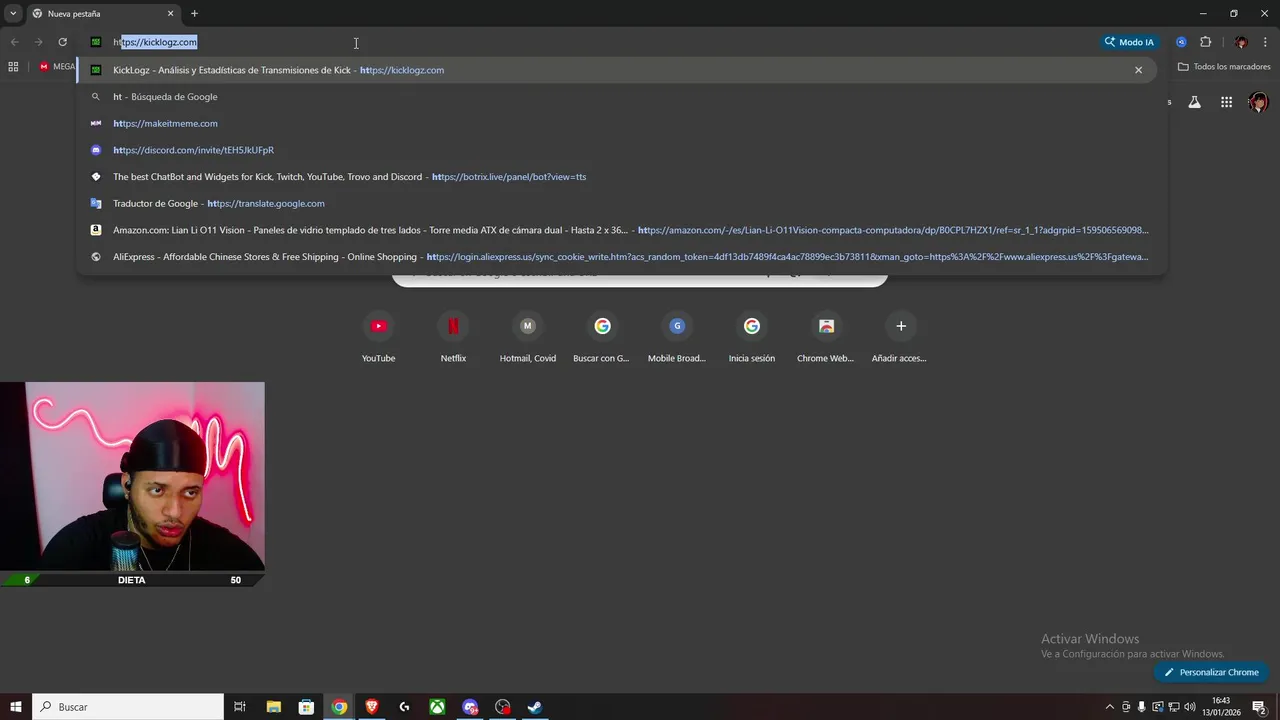Open Microsoft Store from taskbar
The width and height of the screenshot is (1280, 720).
306,707
